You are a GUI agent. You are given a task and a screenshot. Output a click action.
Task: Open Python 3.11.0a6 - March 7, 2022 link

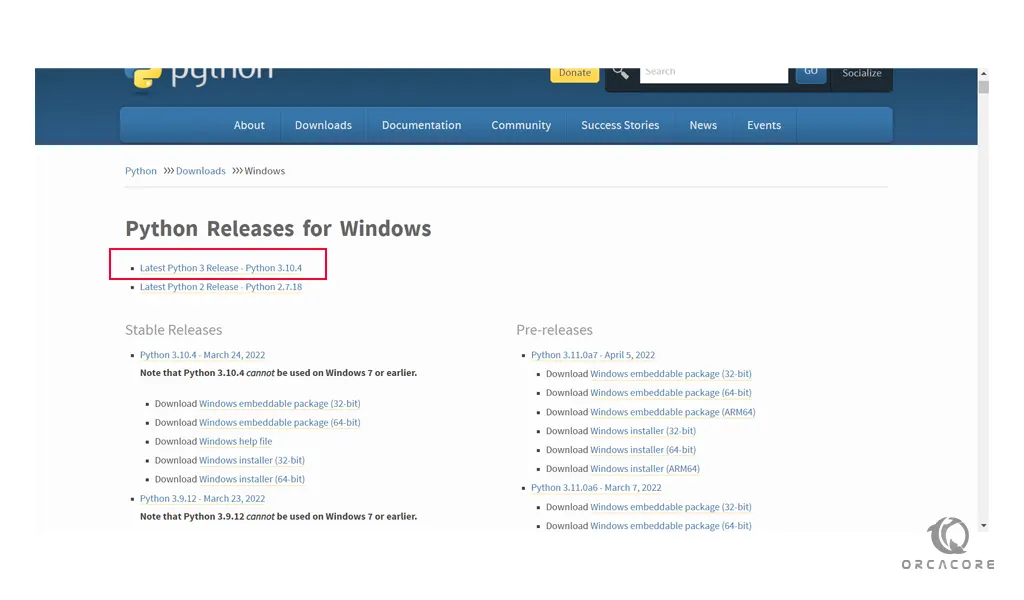[x=596, y=488]
